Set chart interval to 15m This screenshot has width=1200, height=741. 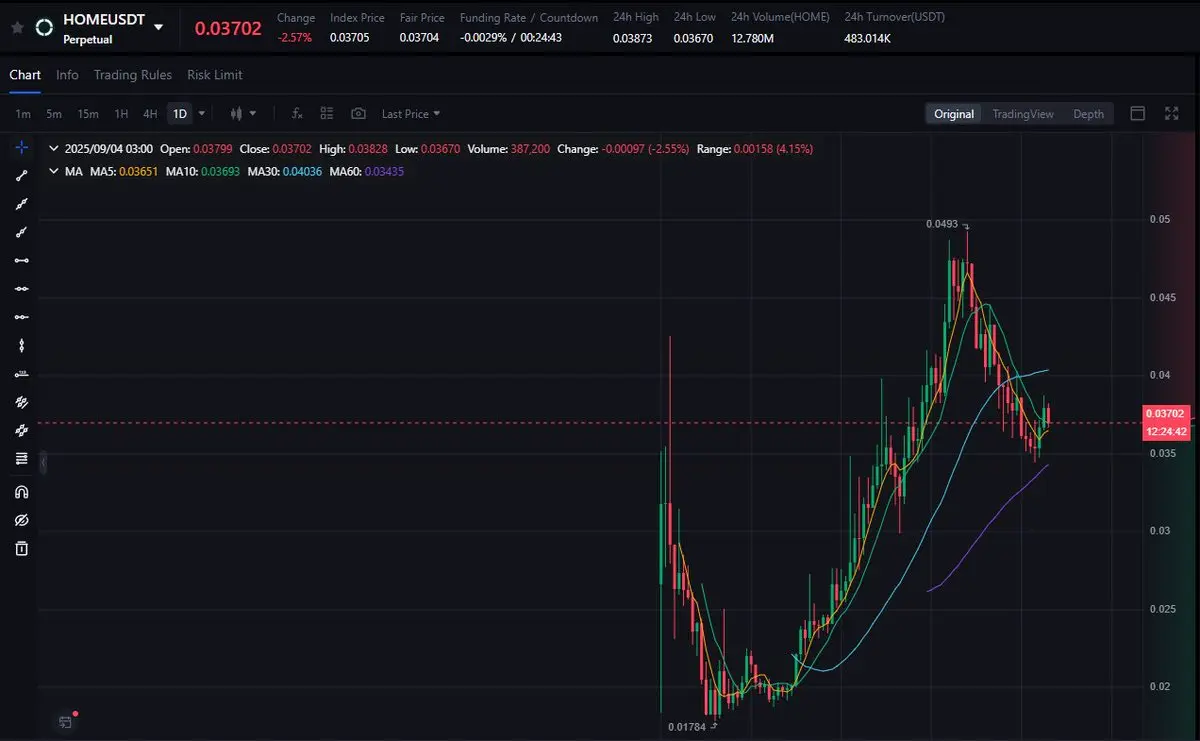pyautogui.click(x=88, y=114)
